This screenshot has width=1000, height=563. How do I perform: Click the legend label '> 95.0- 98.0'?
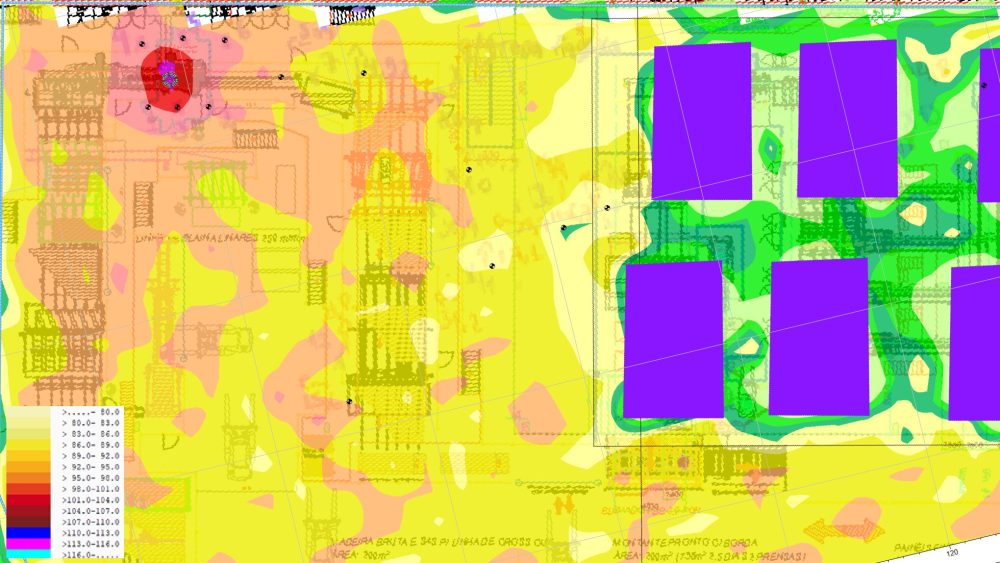pos(91,478)
